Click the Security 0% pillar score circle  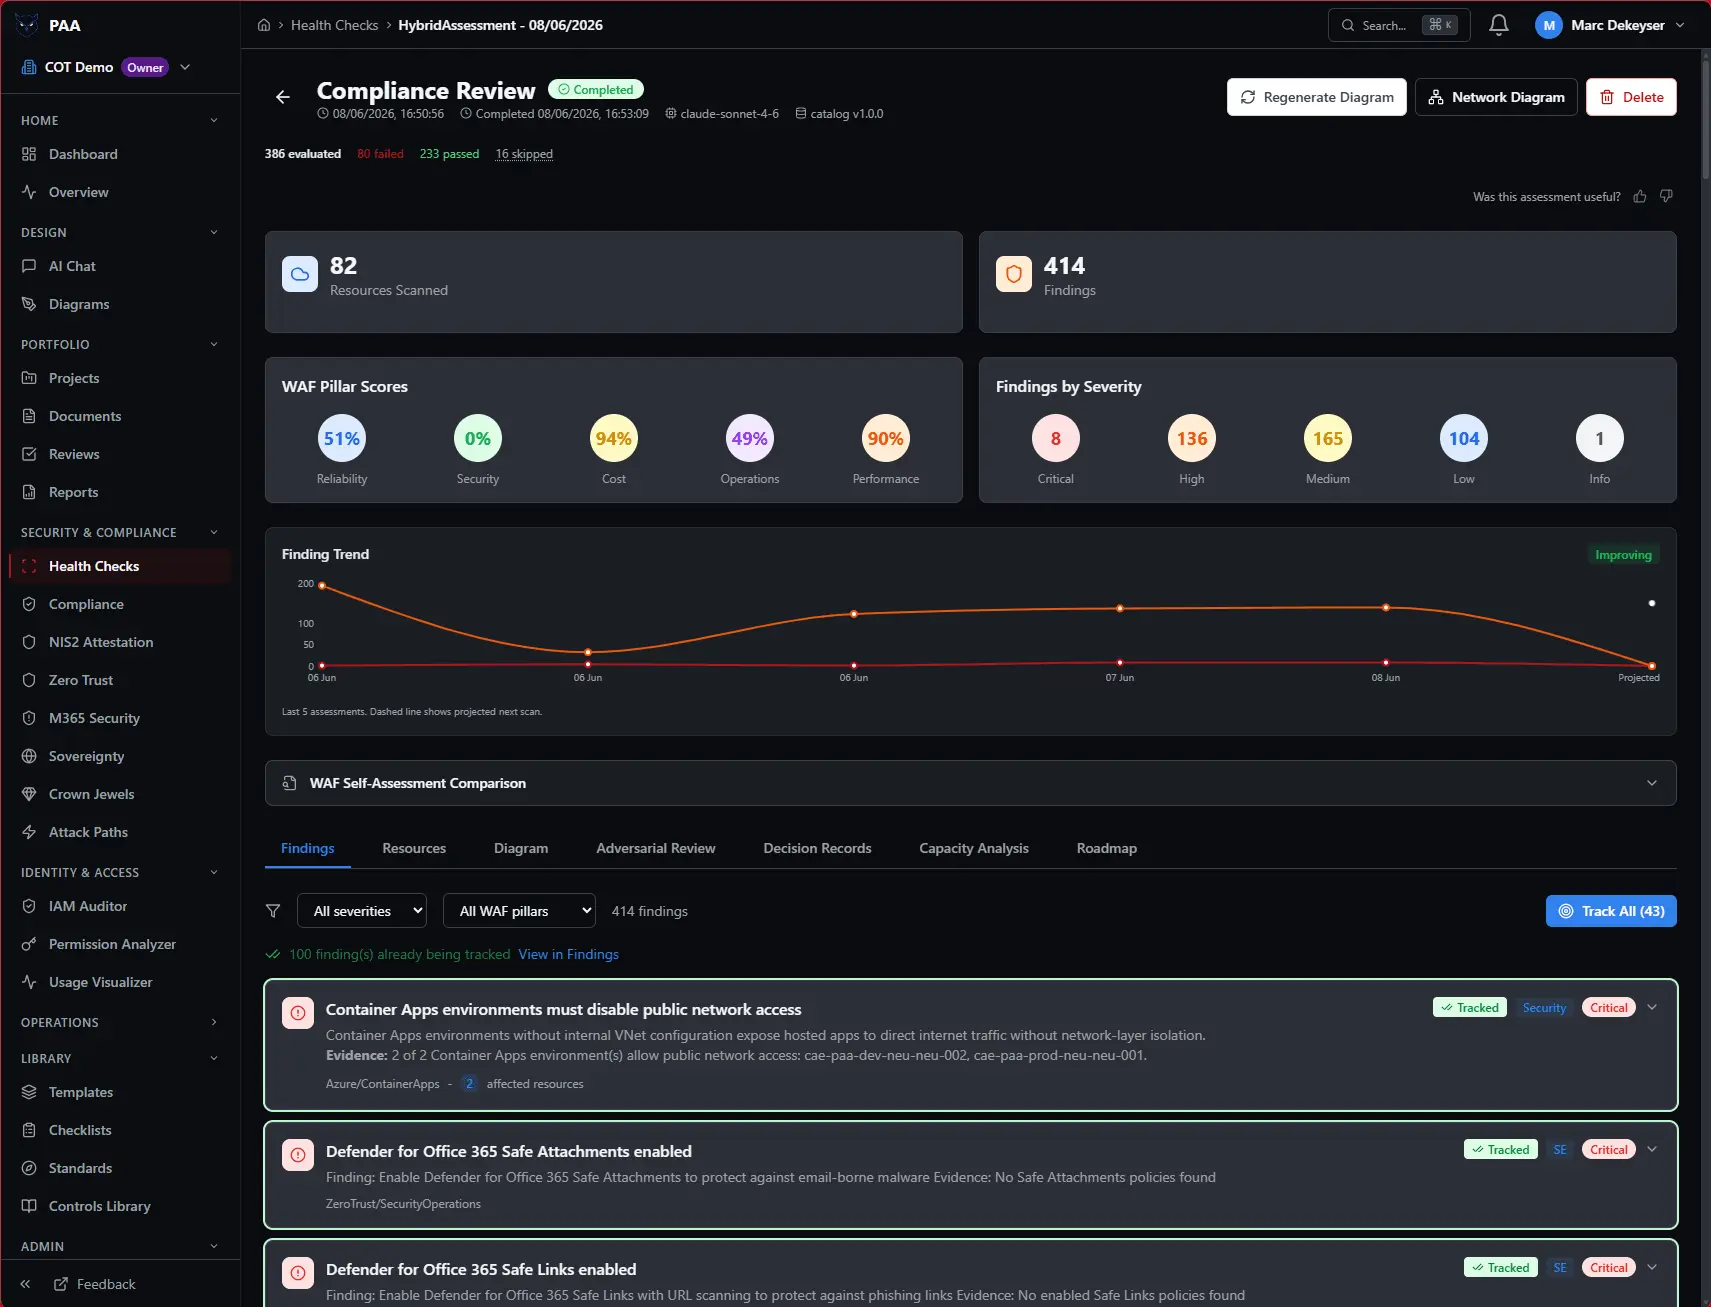pyautogui.click(x=478, y=438)
